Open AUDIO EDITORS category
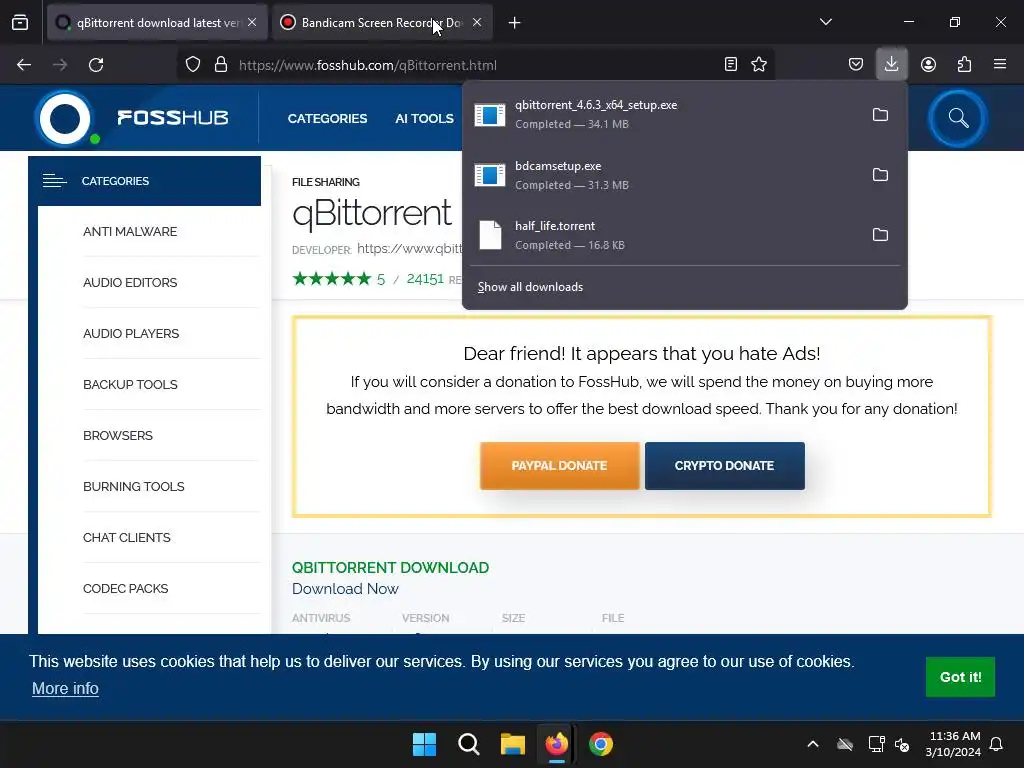 130,282
